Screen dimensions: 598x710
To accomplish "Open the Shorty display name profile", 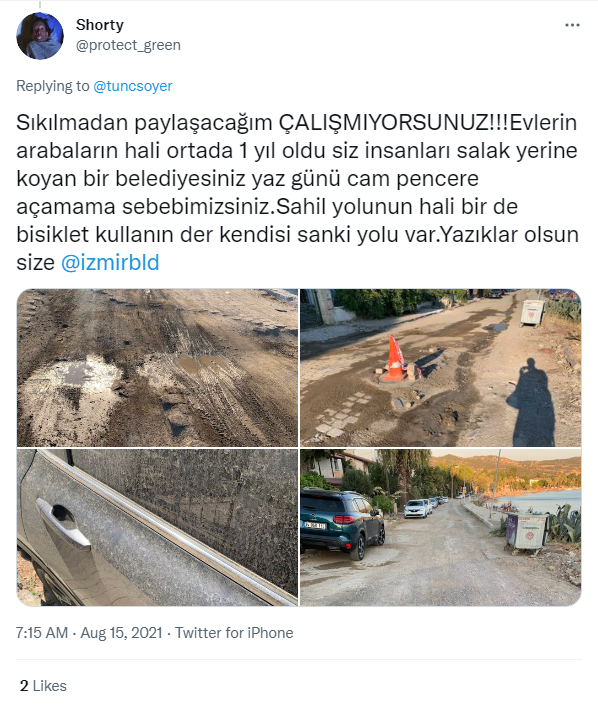I will pos(100,25).
